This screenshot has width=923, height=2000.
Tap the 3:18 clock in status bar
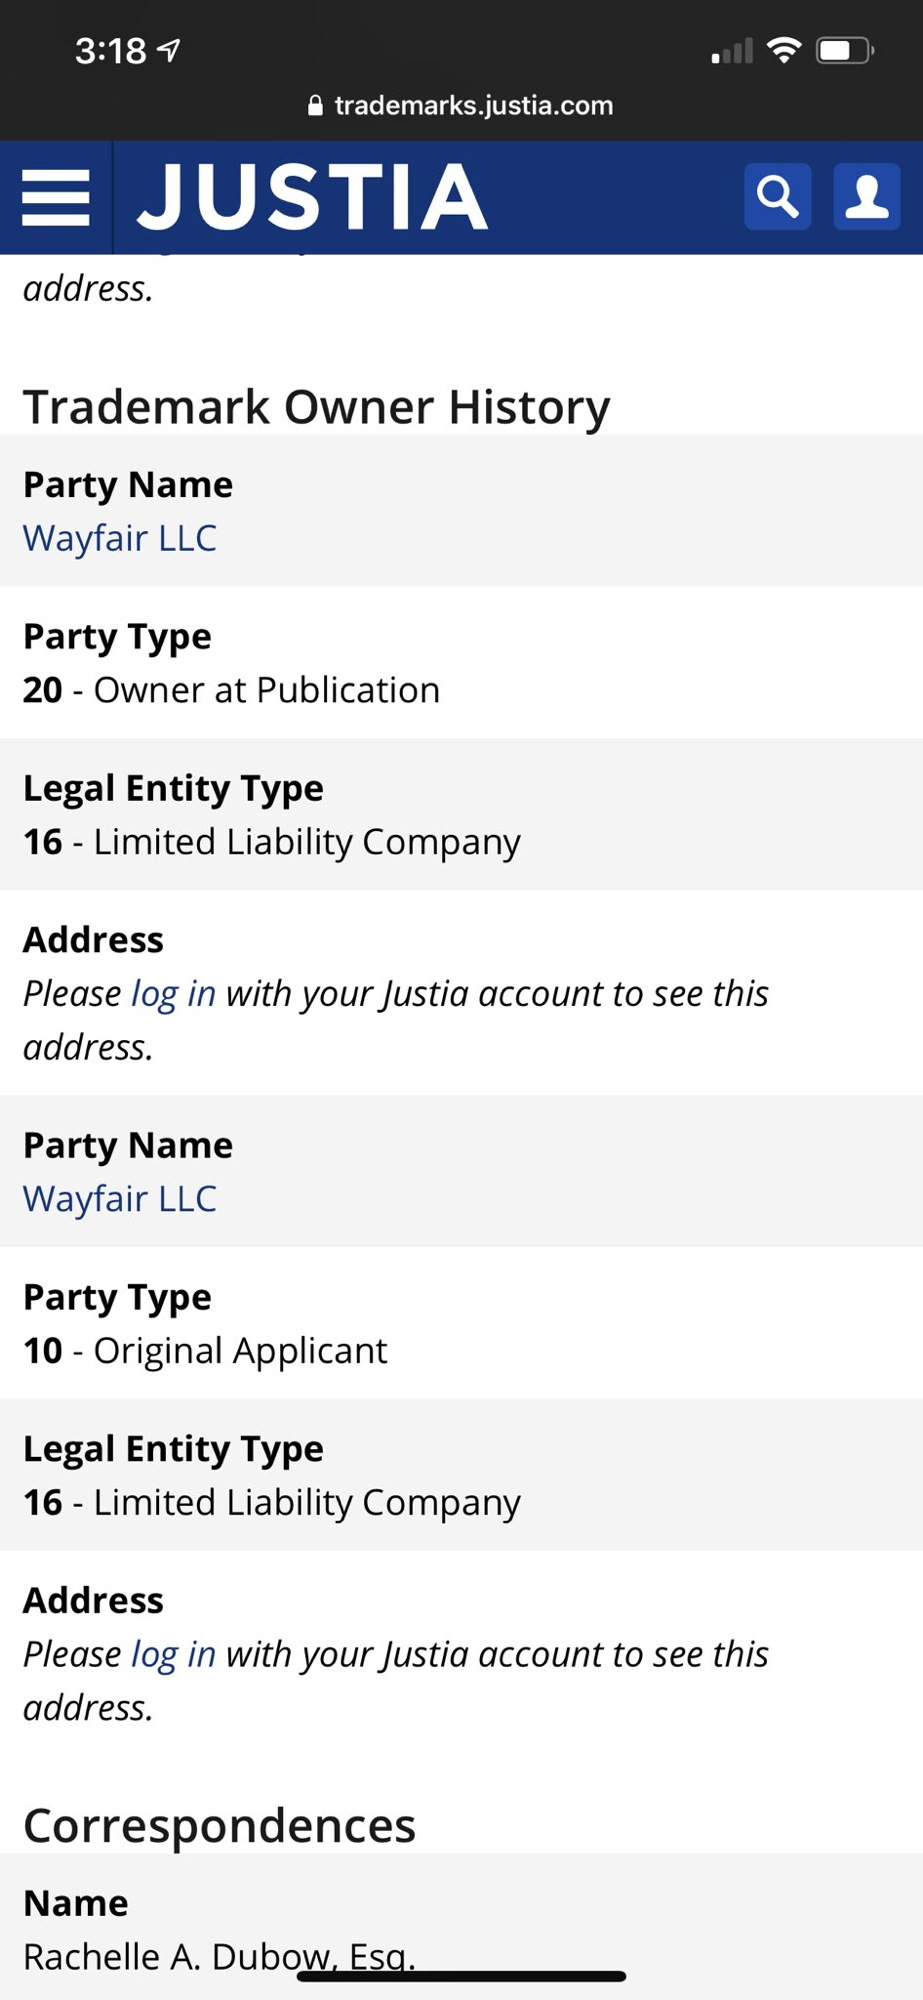pos(110,50)
